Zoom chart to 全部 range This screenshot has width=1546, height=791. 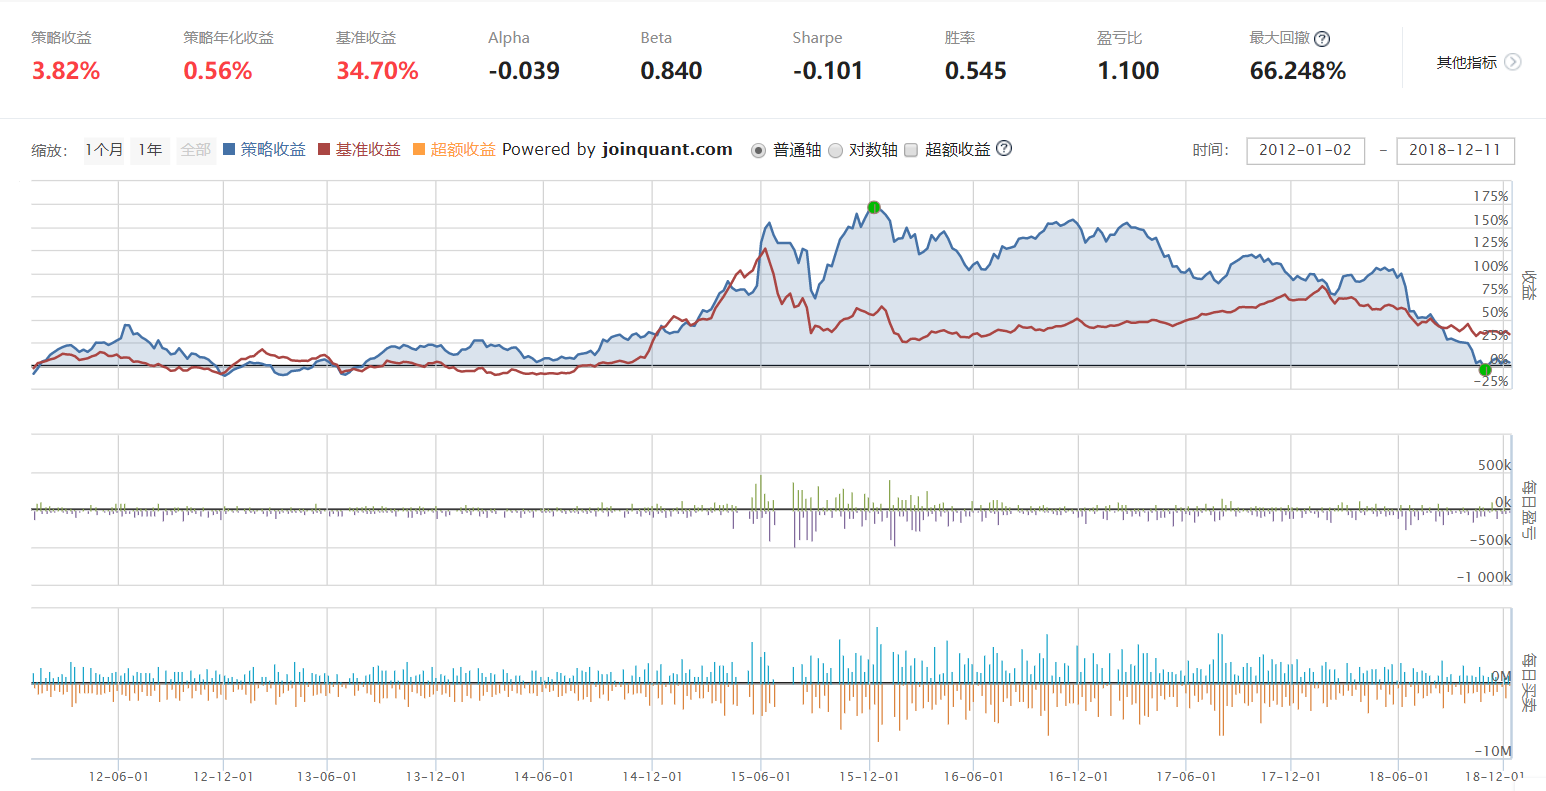click(x=196, y=150)
